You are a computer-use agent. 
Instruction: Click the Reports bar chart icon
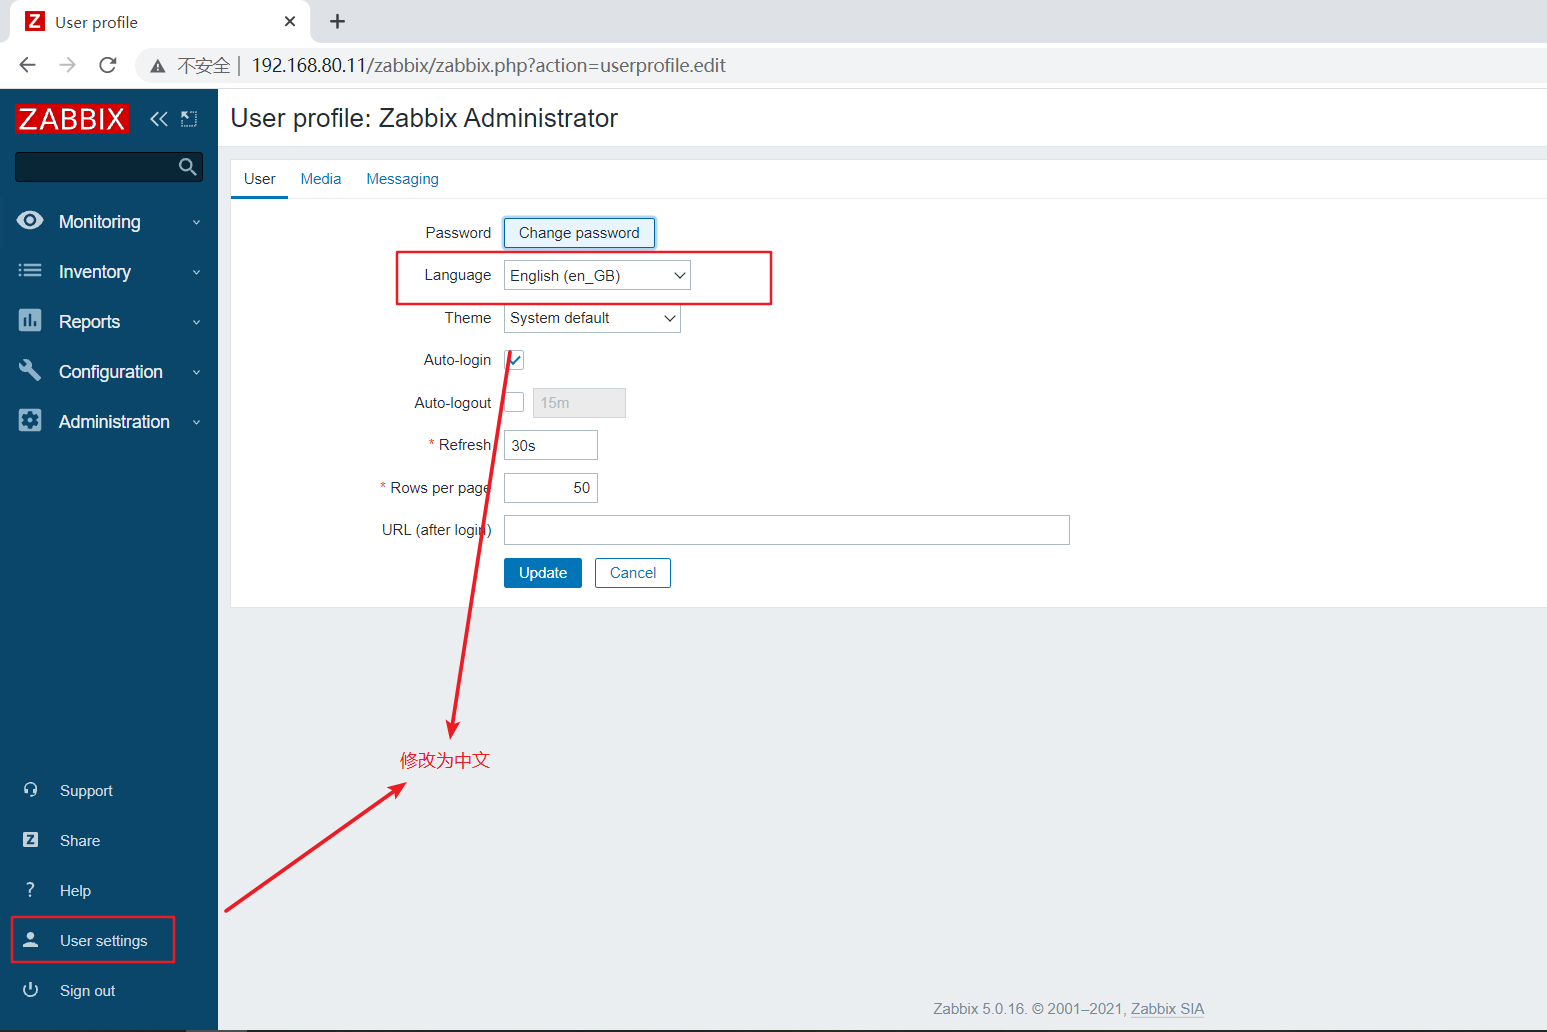click(30, 320)
